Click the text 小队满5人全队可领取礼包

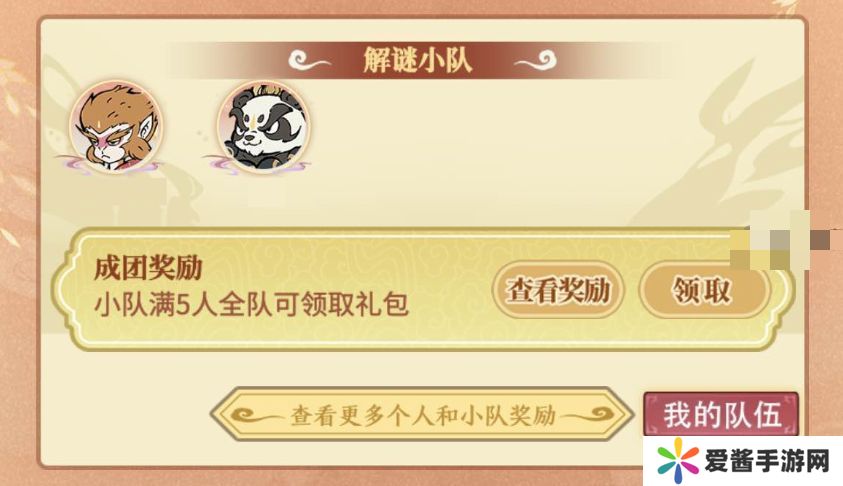point(252,305)
